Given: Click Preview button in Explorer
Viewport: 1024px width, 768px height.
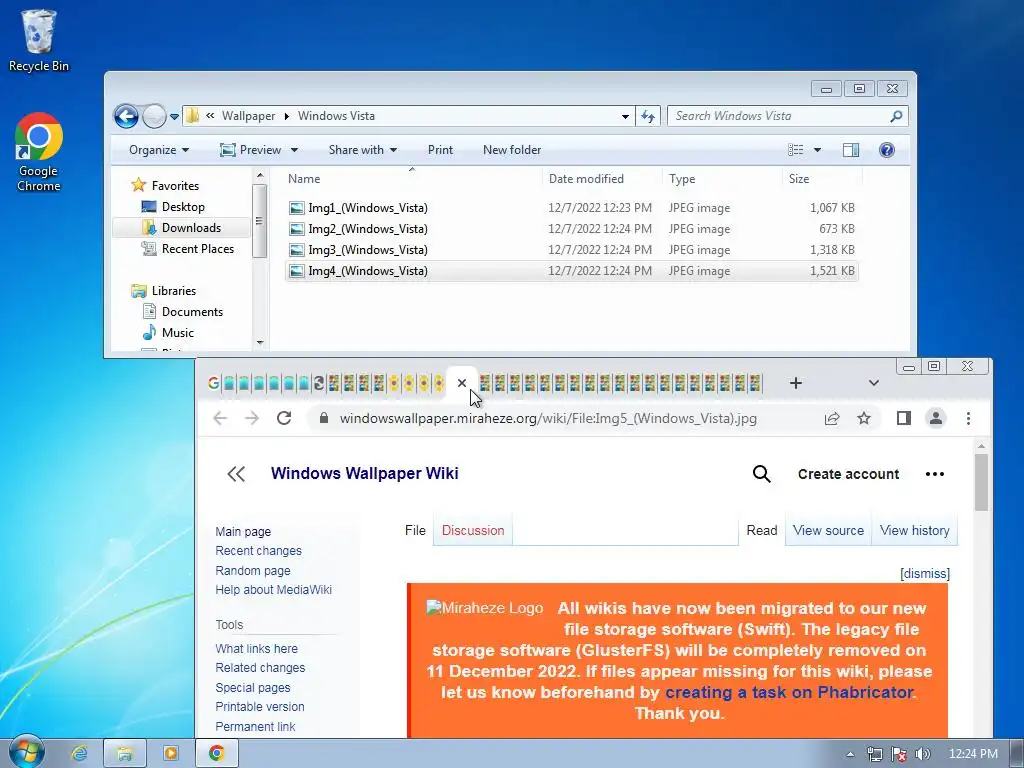Looking at the screenshot, I should 251,150.
